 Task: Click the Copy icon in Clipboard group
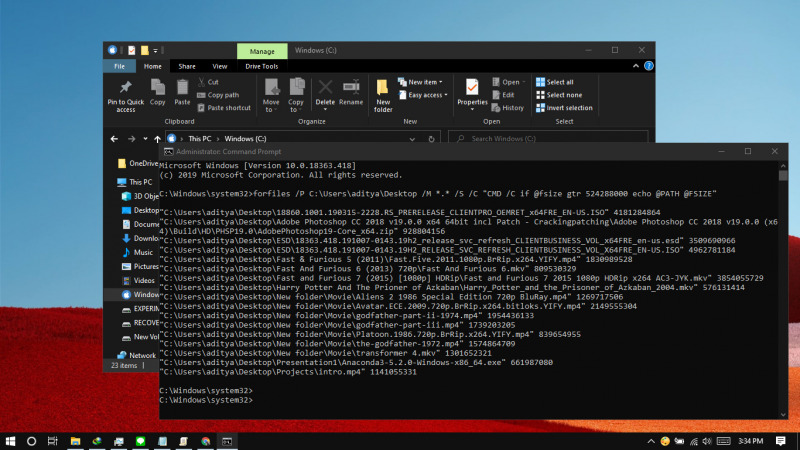point(158,92)
